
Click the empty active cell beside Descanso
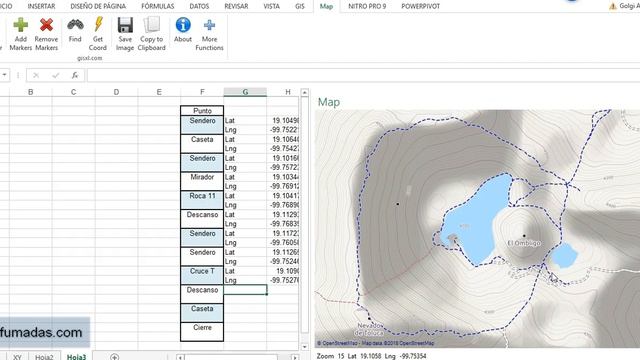(x=245, y=290)
